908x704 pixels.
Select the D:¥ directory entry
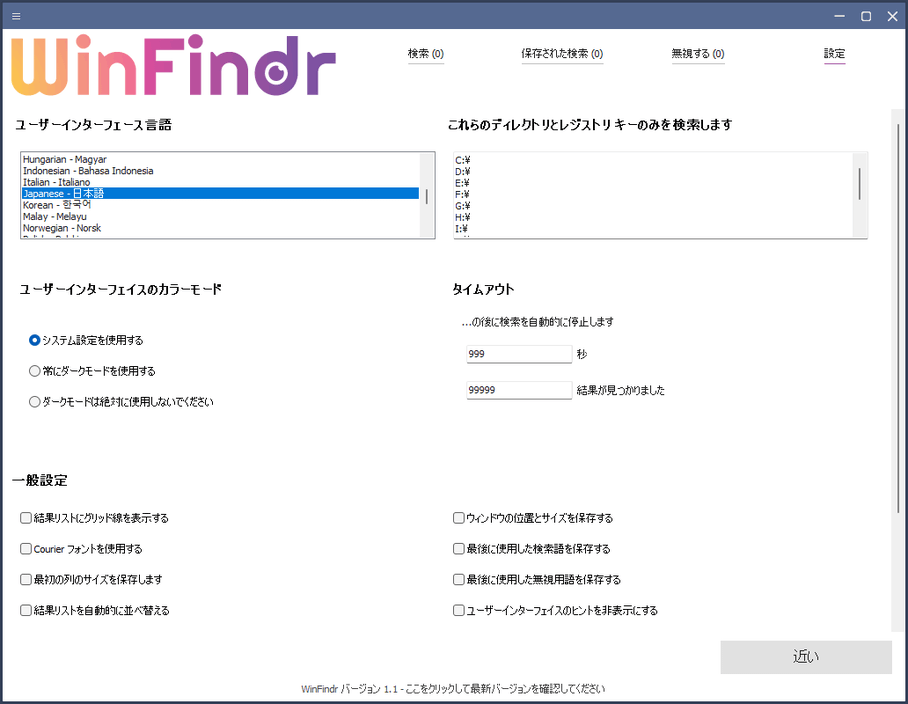coord(463,171)
